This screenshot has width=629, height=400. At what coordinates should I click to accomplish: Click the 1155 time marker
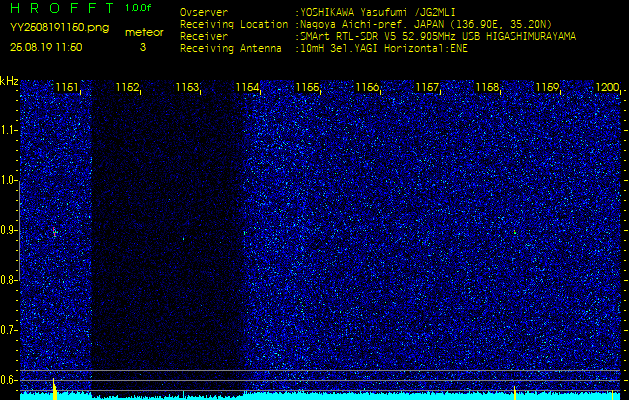[x=308, y=87]
